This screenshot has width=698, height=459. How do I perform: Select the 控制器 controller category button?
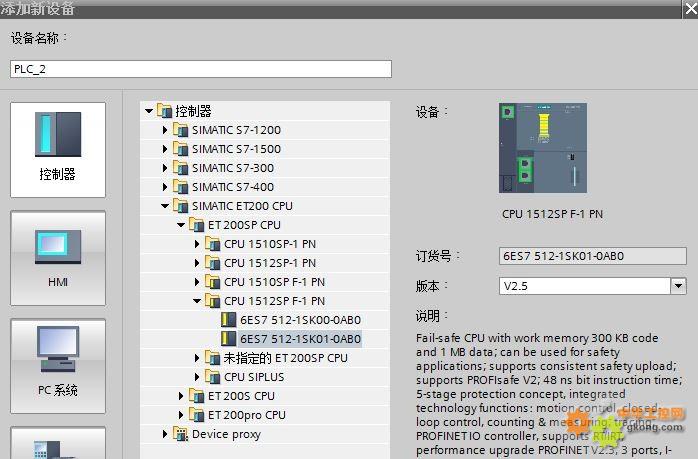coord(58,150)
